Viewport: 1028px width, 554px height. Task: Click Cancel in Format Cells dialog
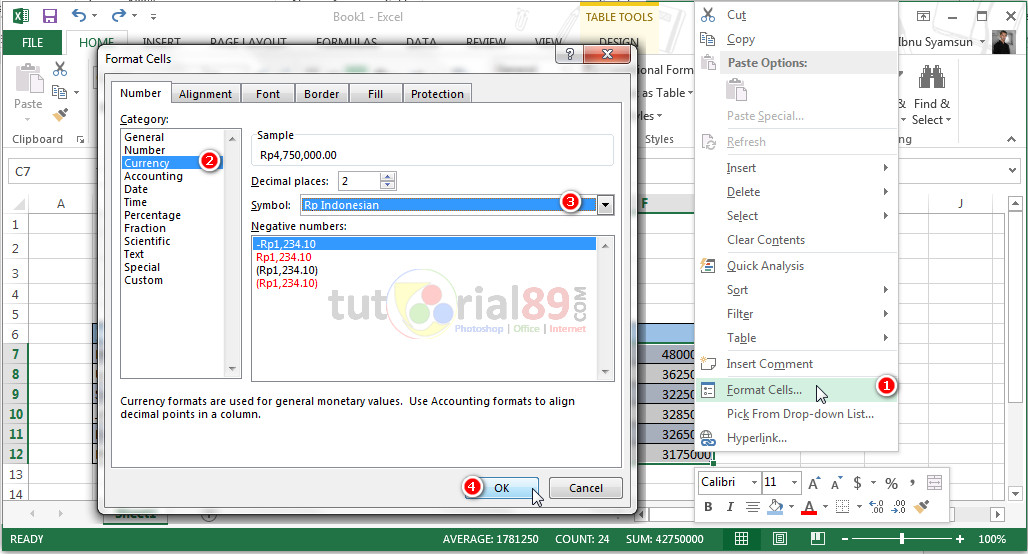[585, 488]
